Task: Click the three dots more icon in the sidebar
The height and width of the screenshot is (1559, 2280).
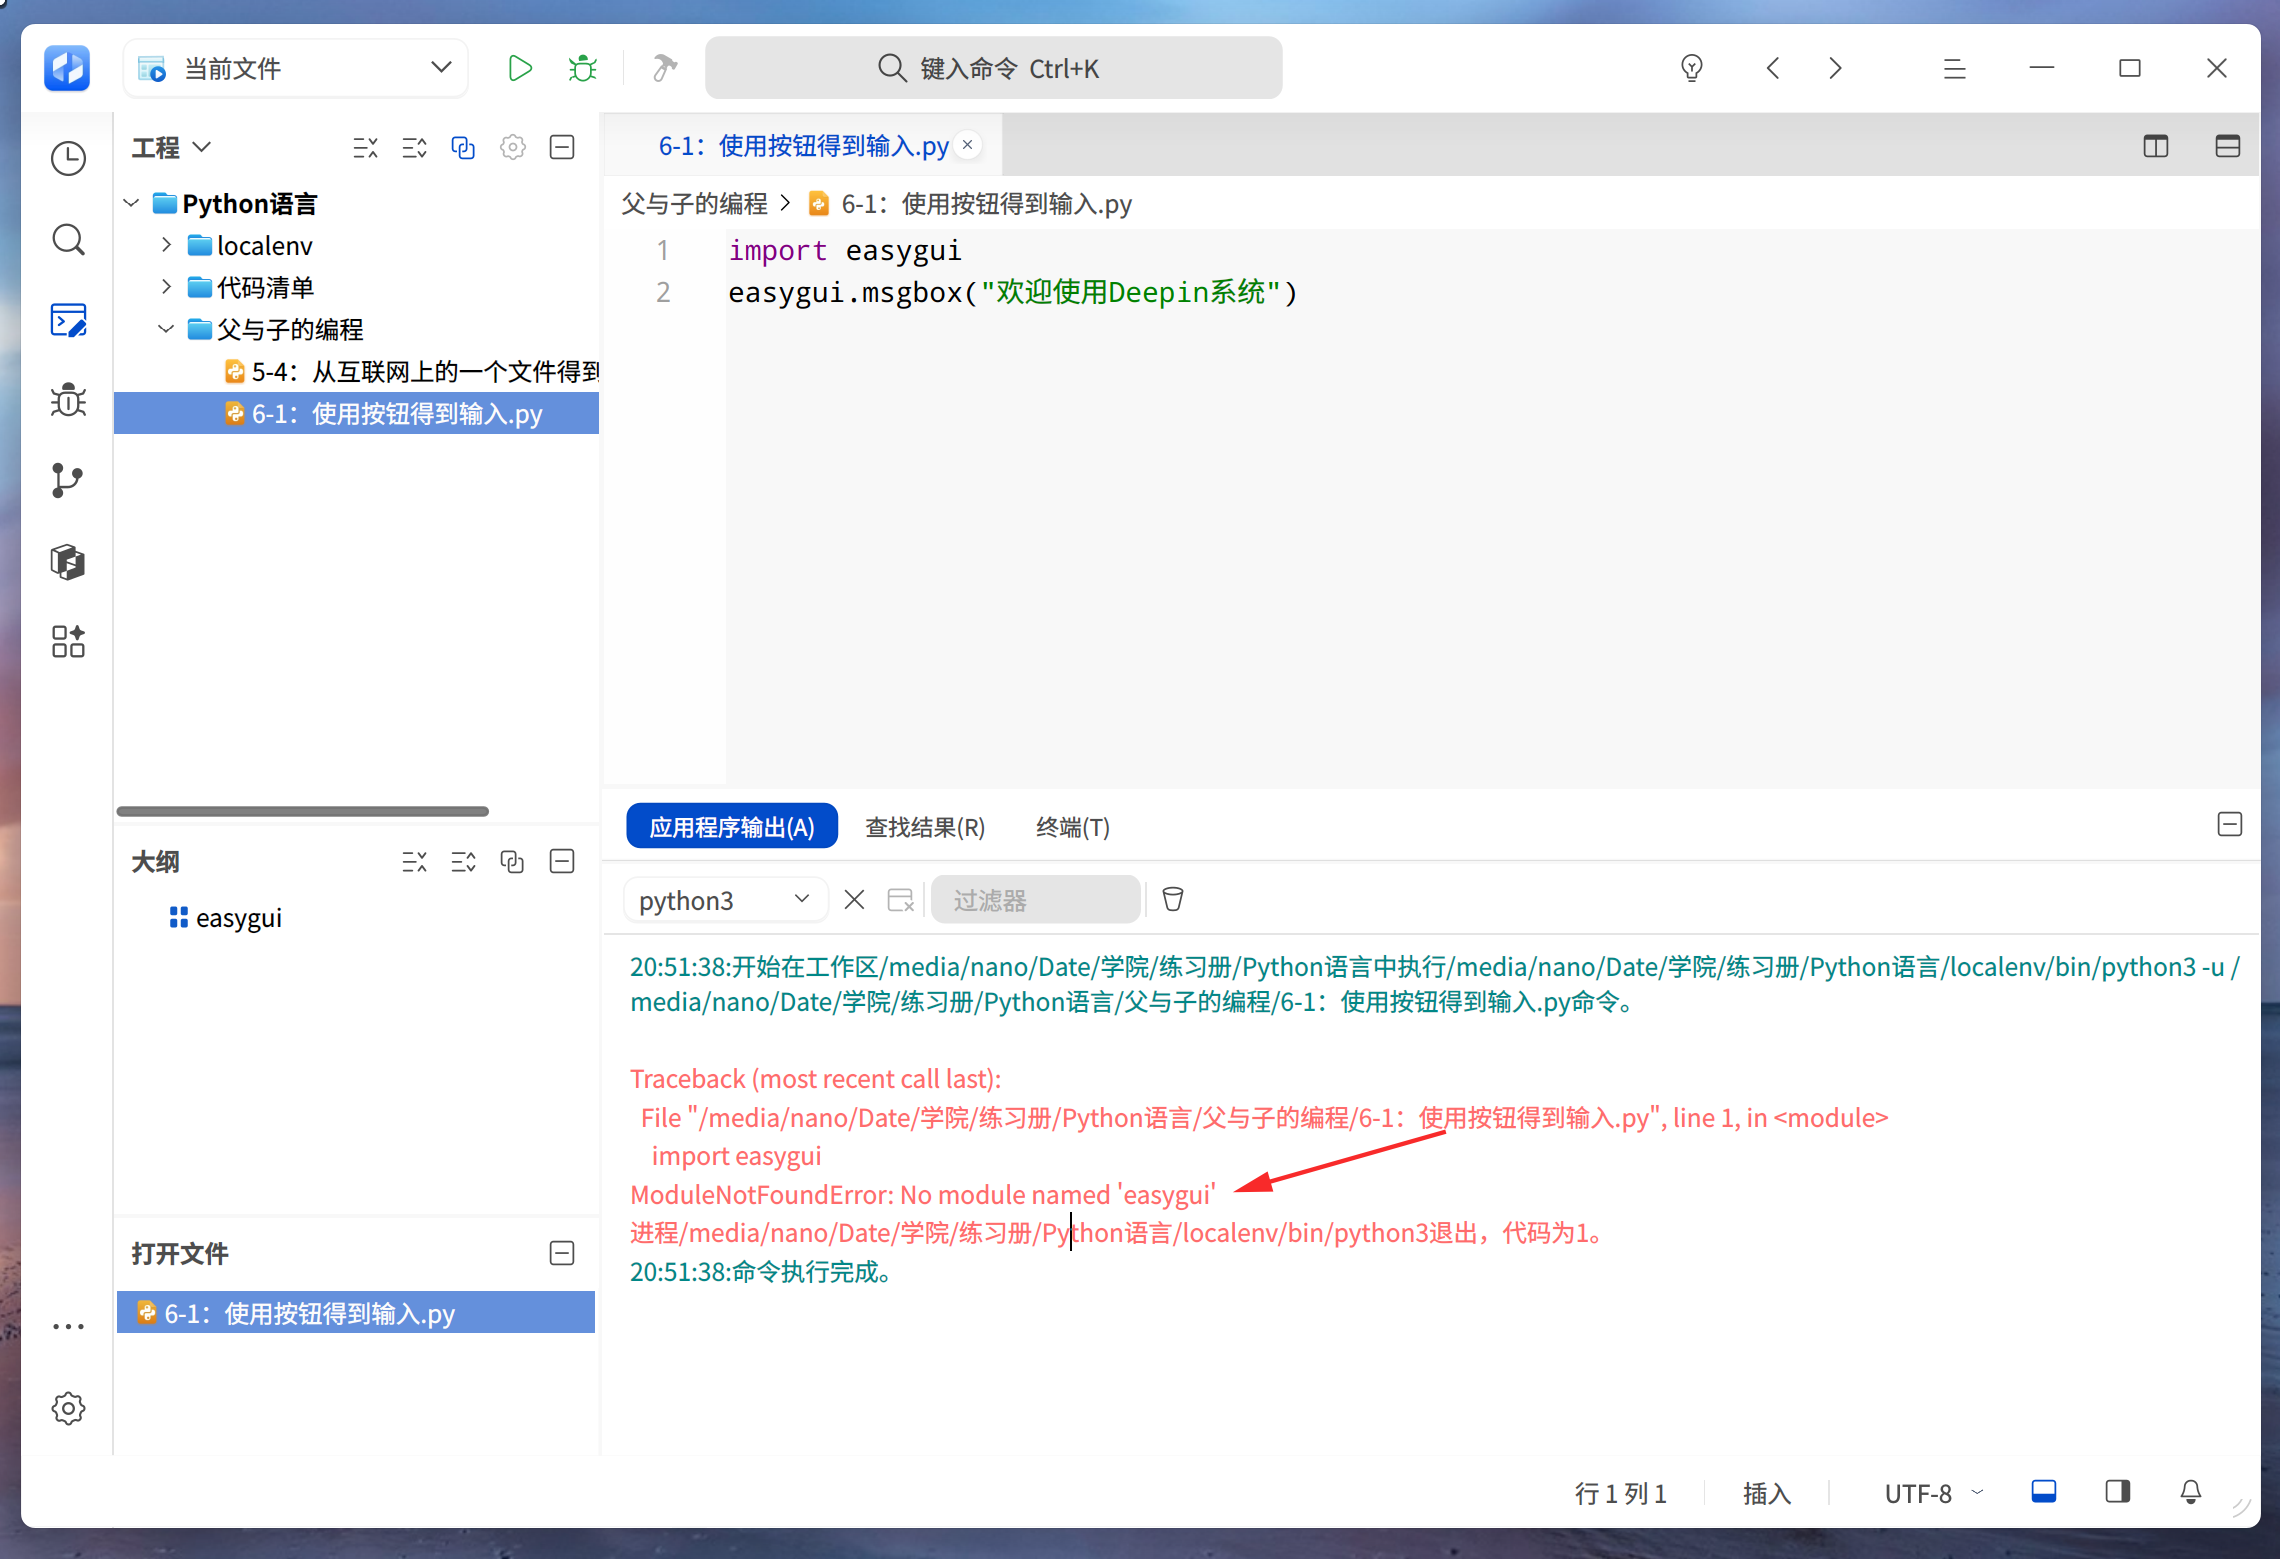Action: click(68, 1327)
